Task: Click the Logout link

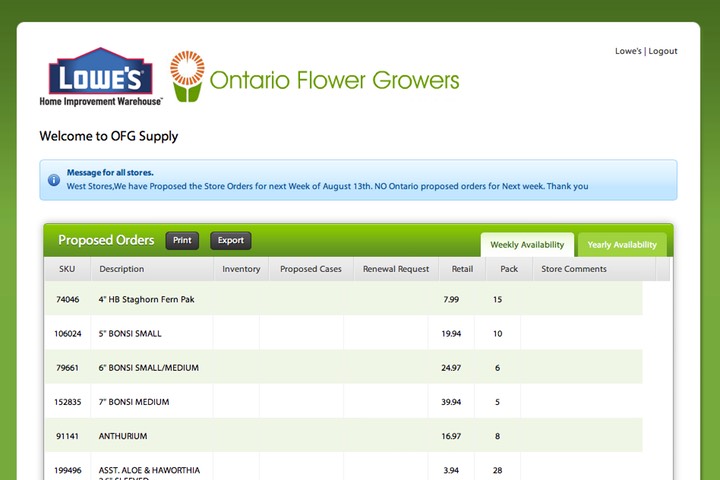Action: click(x=662, y=51)
